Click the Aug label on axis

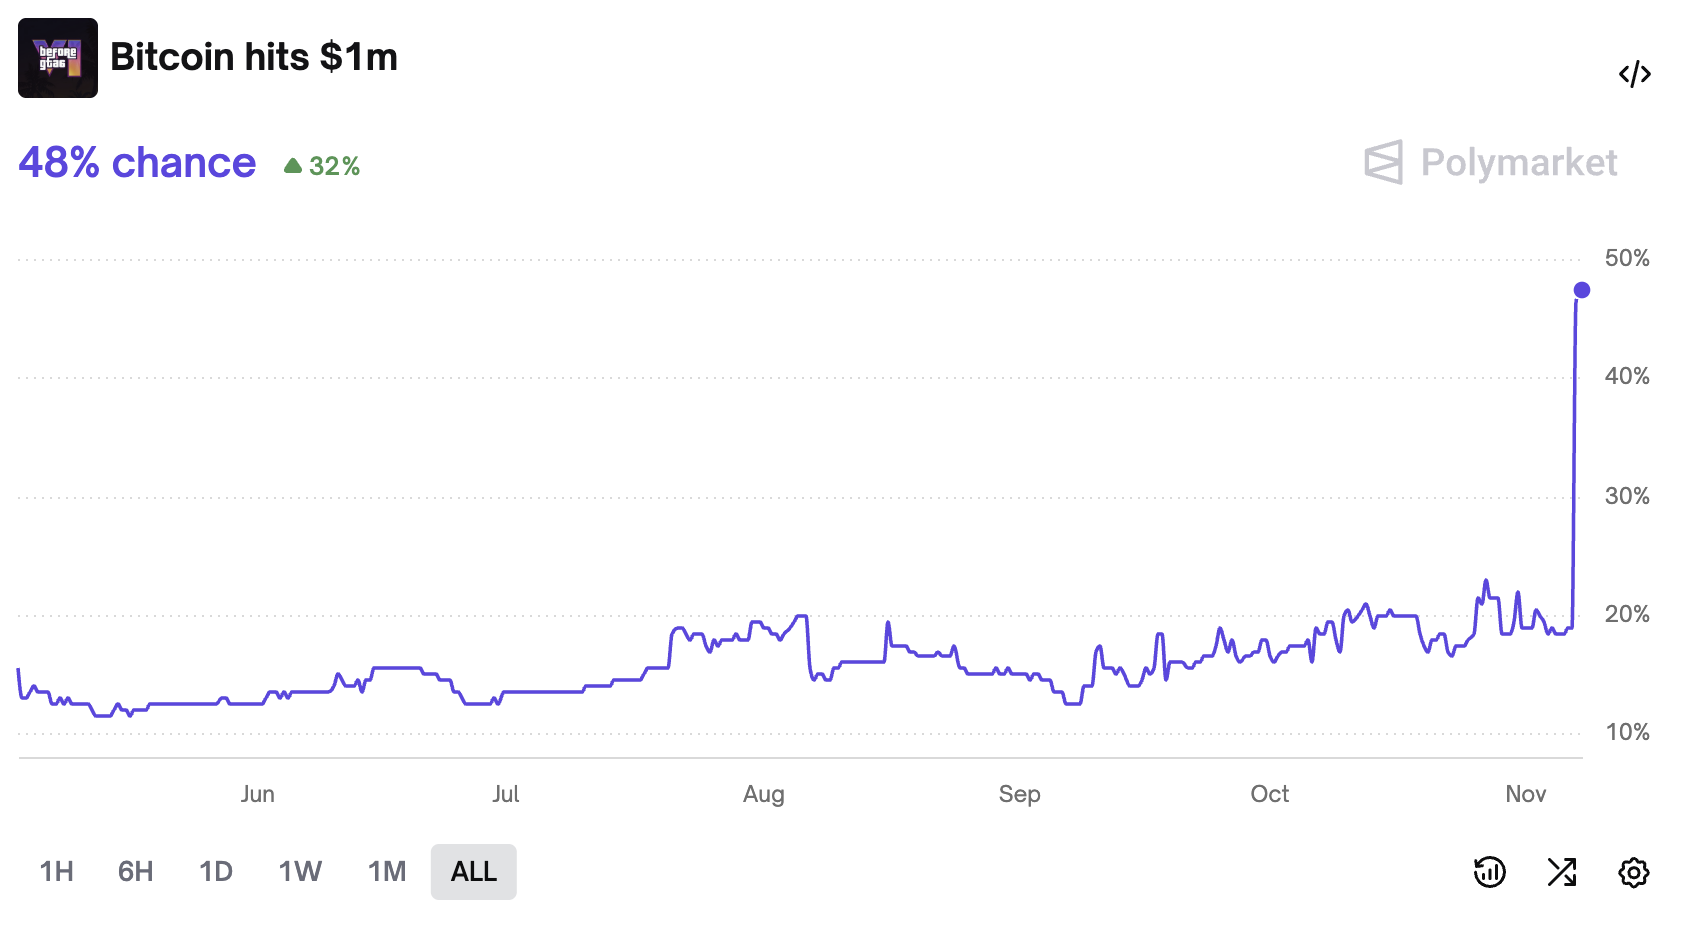point(763,794)
